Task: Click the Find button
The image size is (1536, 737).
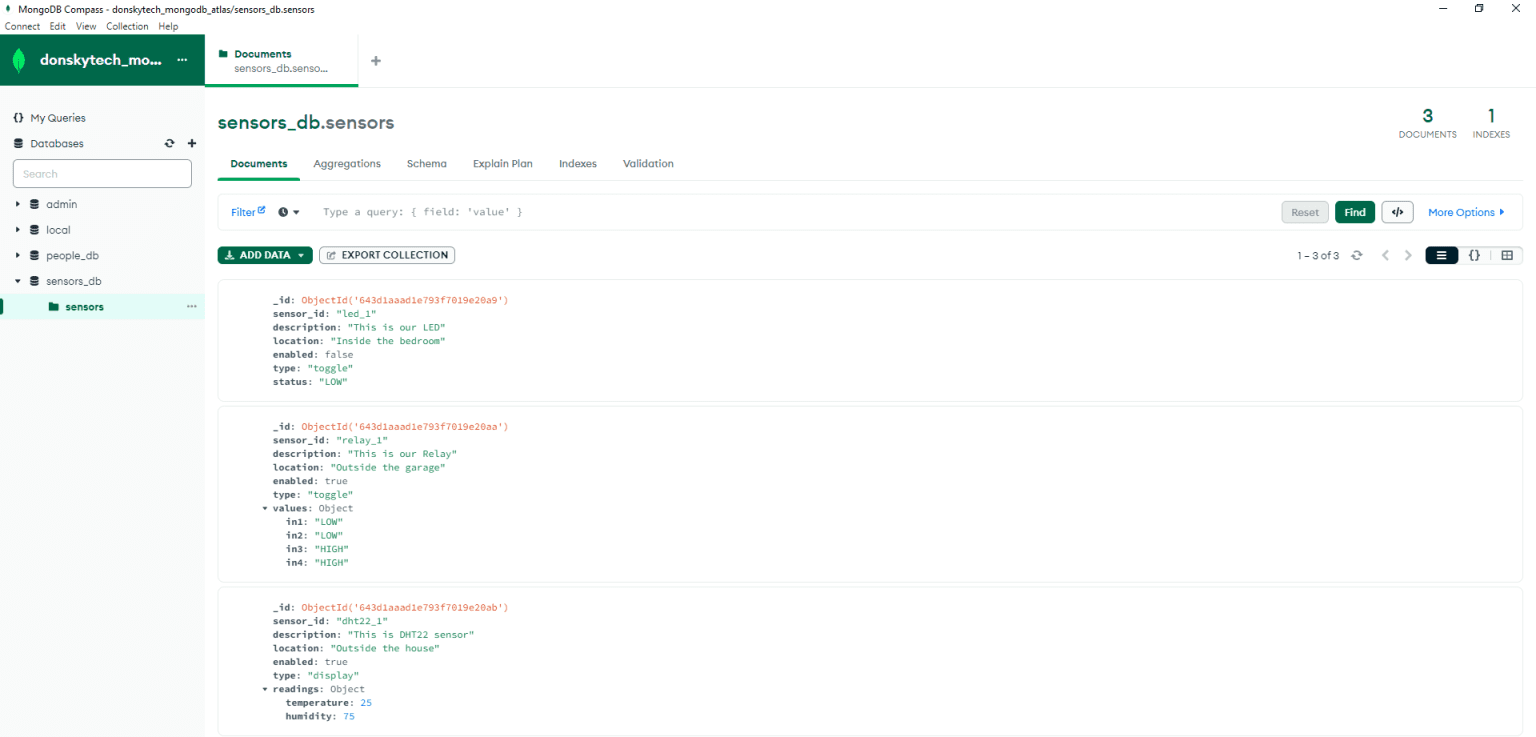Action: (1354, 211)
